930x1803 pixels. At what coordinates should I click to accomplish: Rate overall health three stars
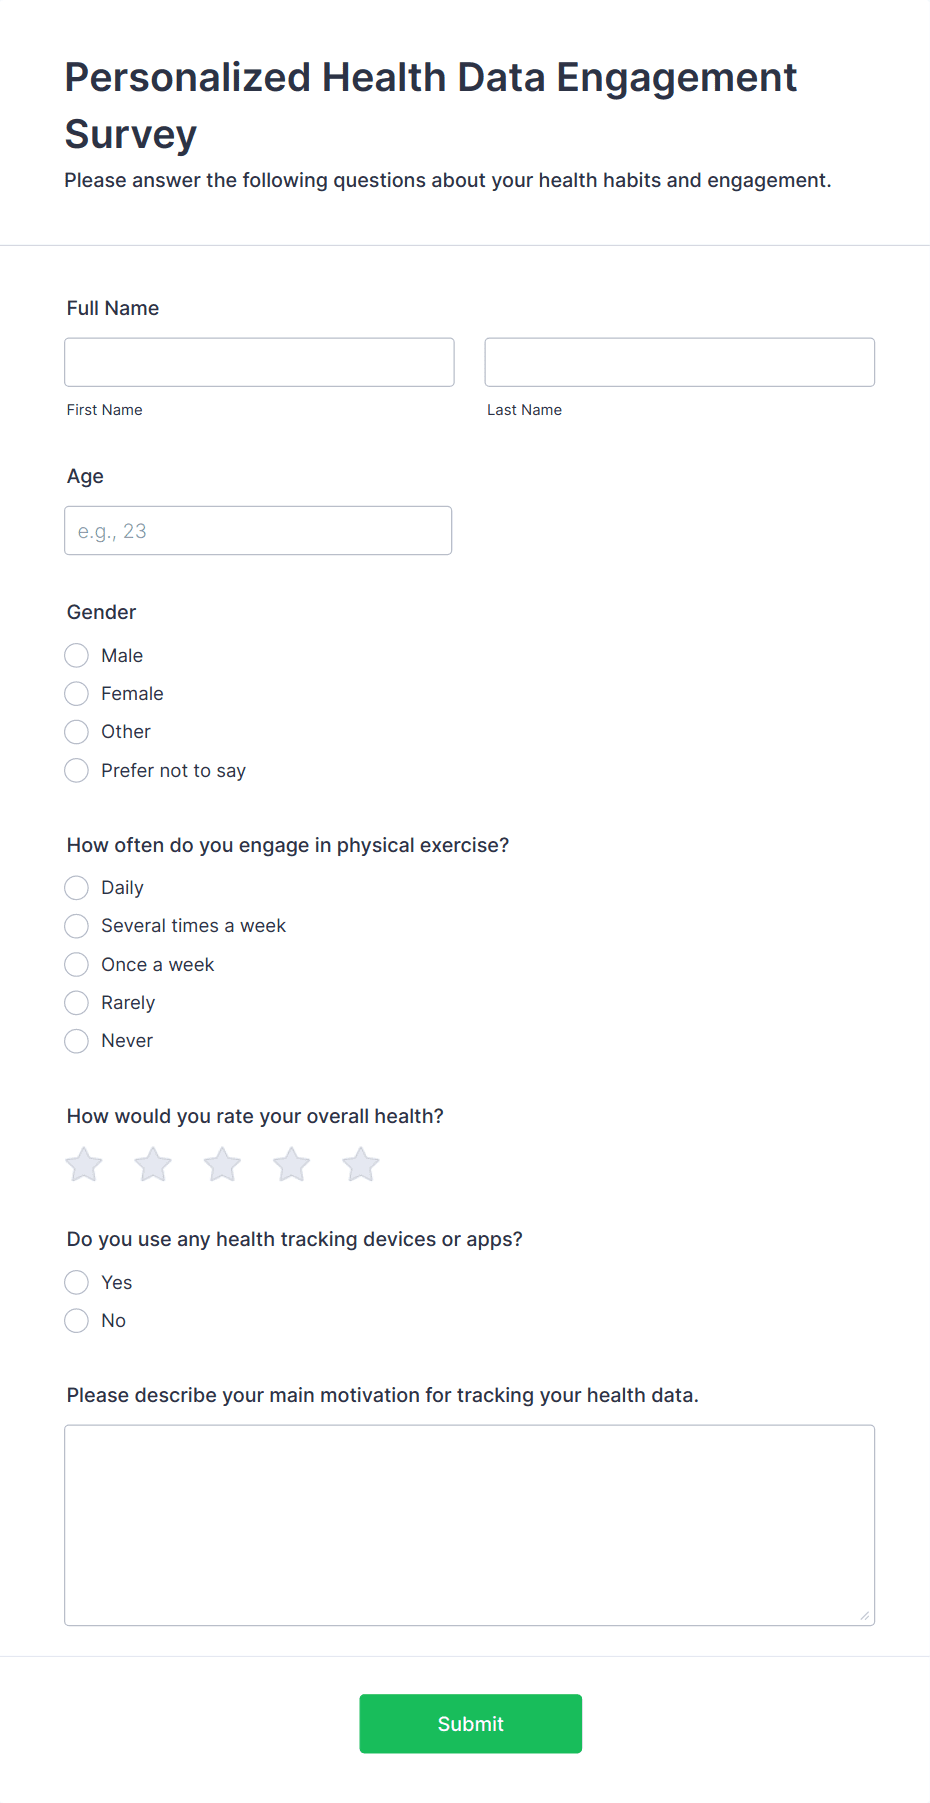222,1164
